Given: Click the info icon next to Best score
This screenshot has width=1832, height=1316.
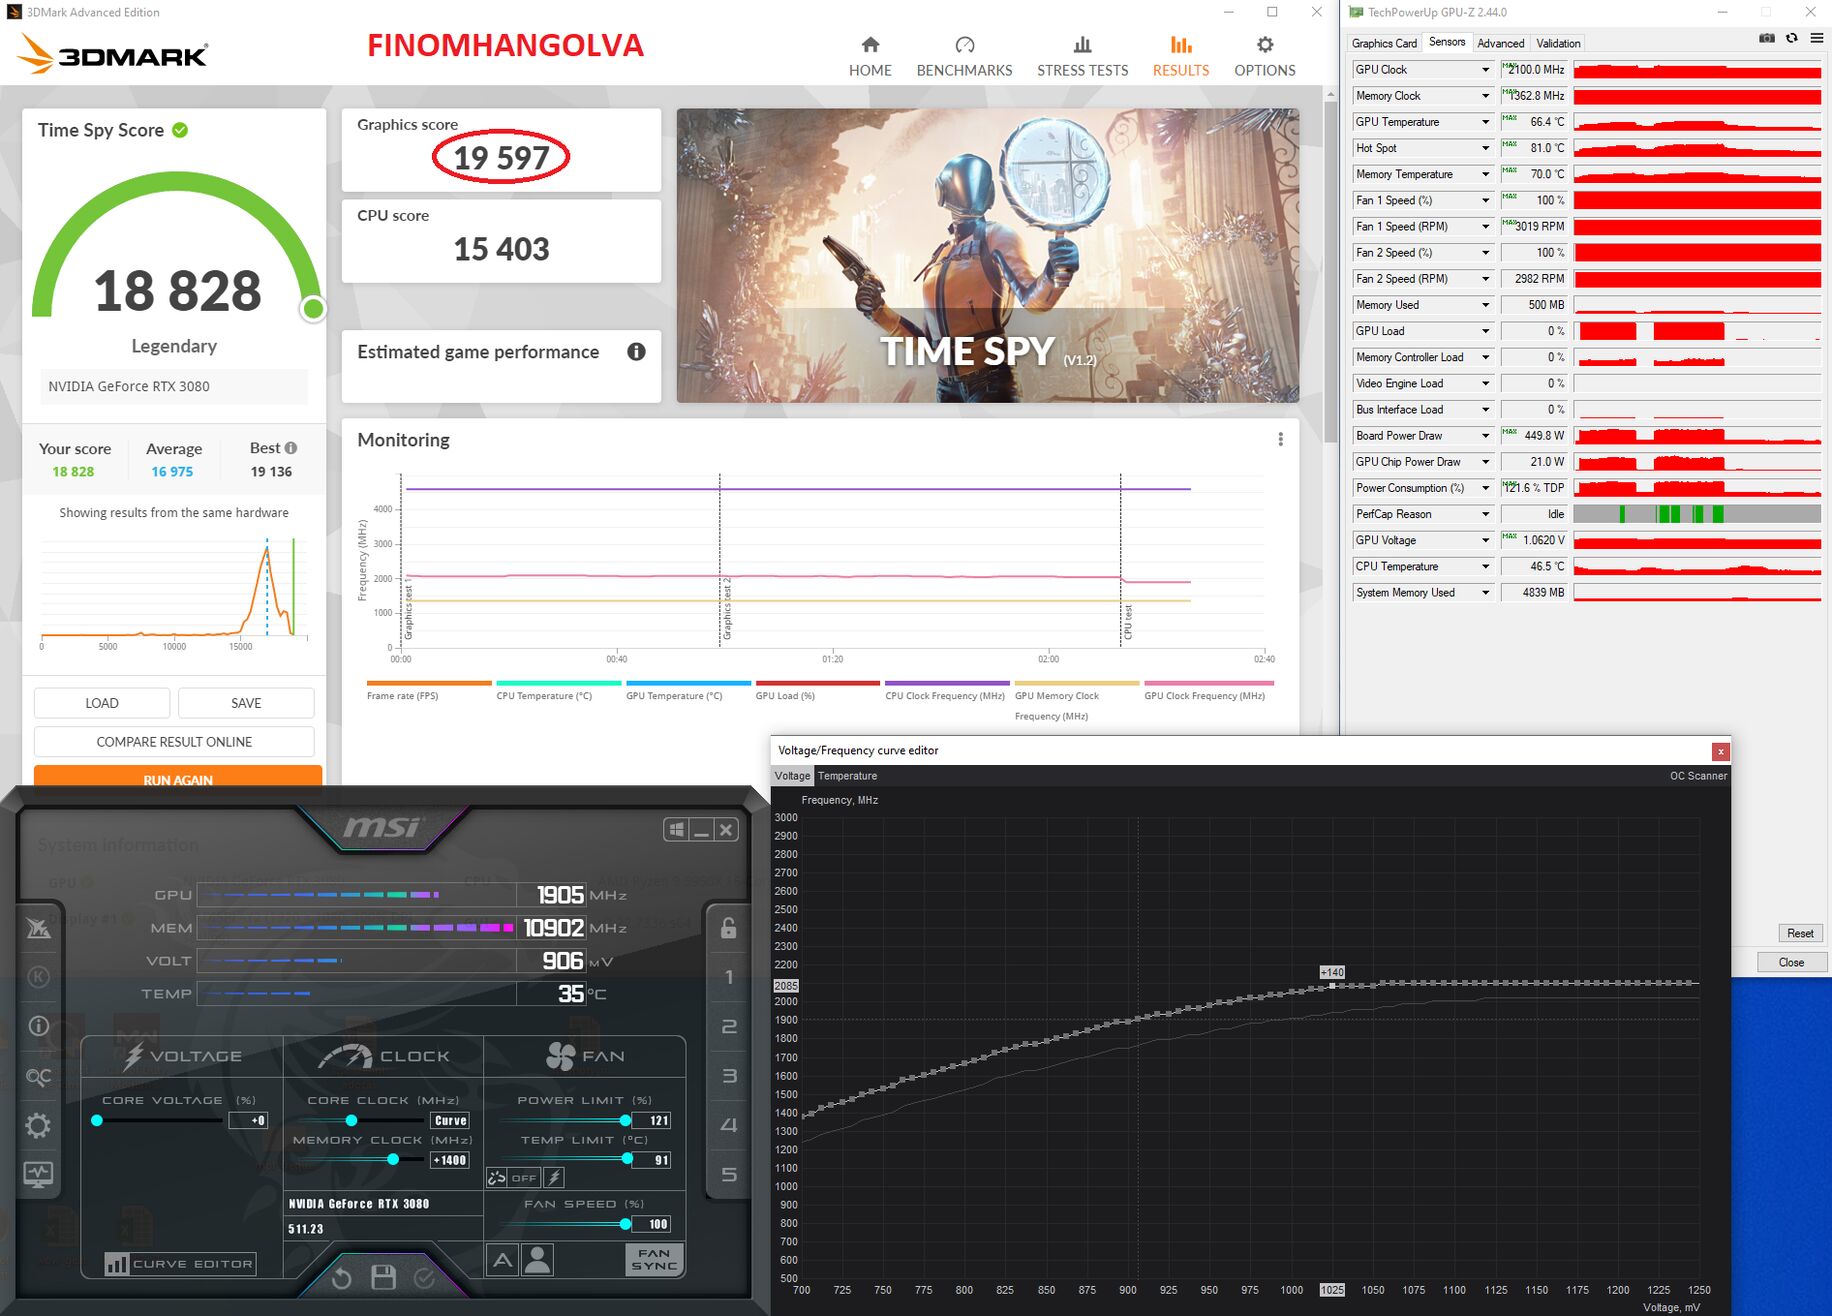Looking at the screenshot, I should tap(291, 448).
